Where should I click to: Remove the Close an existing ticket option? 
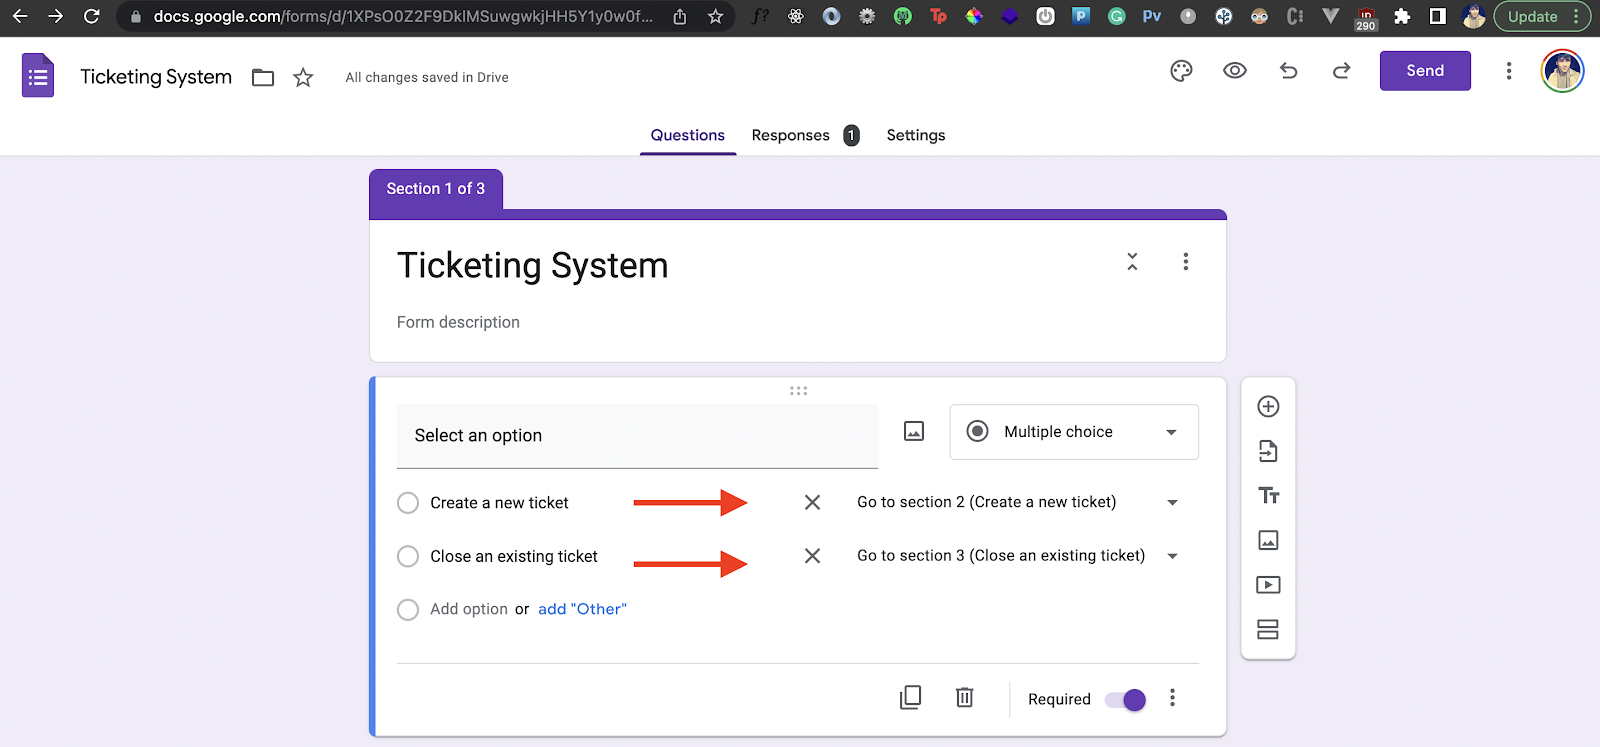tap(812, 556)
